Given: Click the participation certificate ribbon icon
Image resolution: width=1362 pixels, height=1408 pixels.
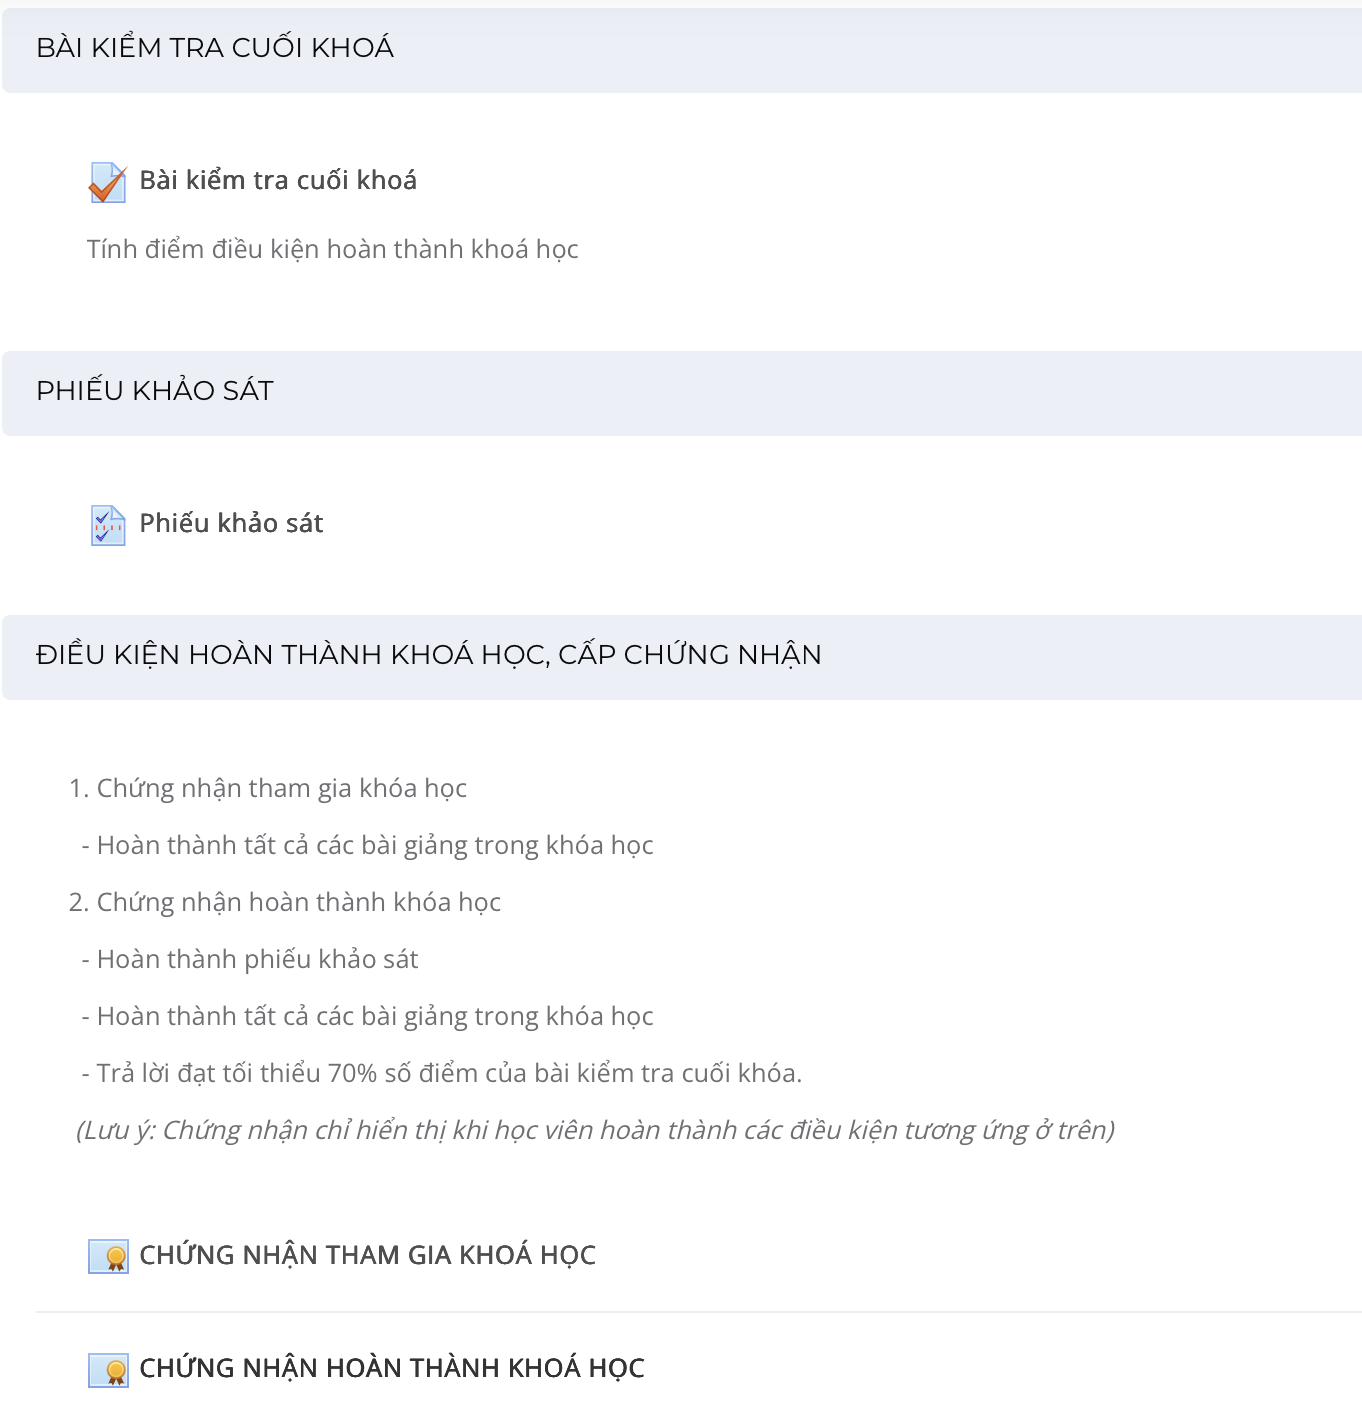Looking at the screenshot, I should pos(108,1256).
